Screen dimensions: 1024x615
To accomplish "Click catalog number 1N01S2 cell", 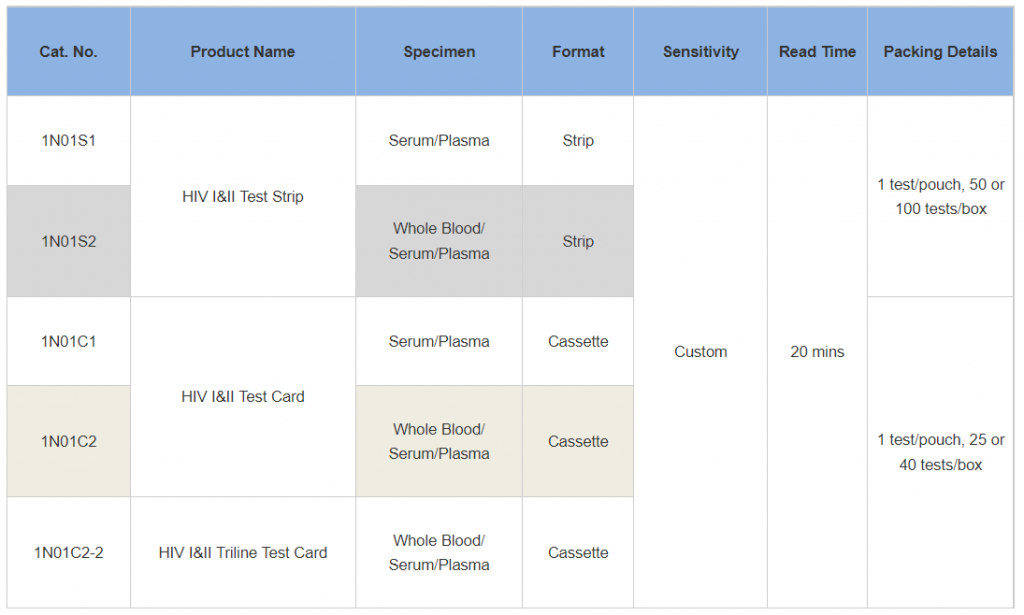I will [68, 241].
